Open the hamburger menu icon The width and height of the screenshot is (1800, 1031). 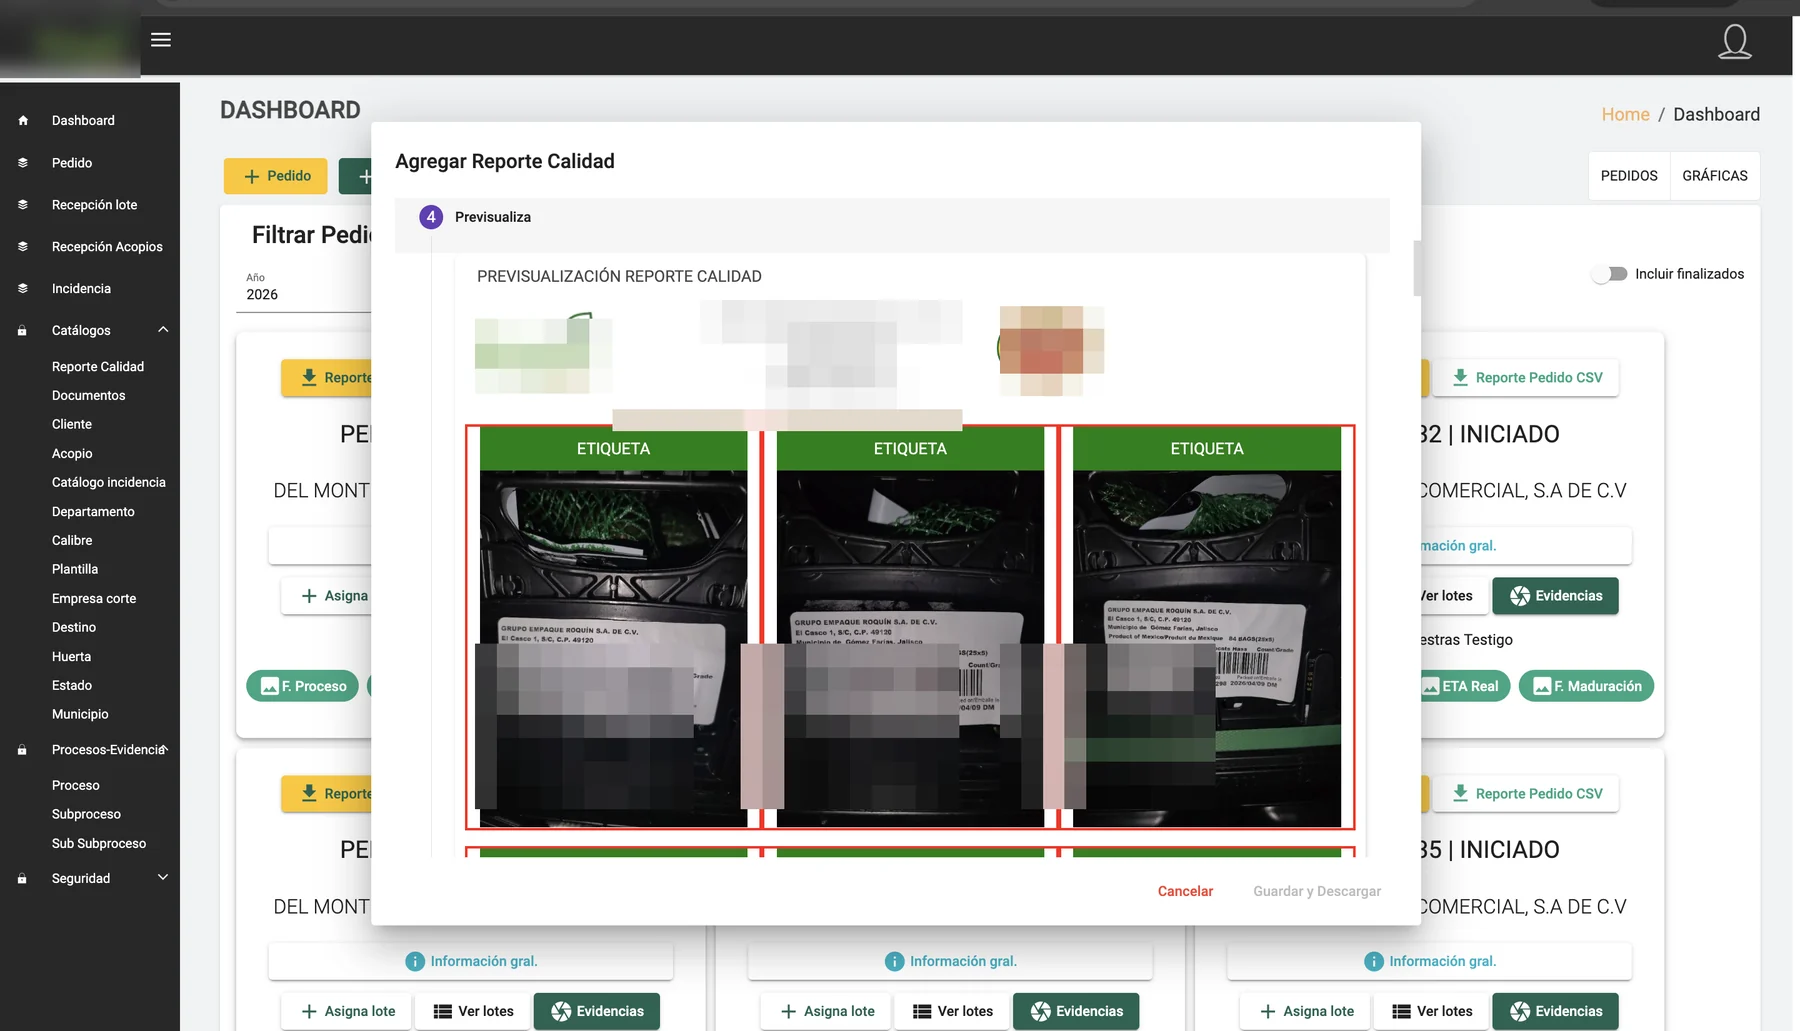coord(161,40)
